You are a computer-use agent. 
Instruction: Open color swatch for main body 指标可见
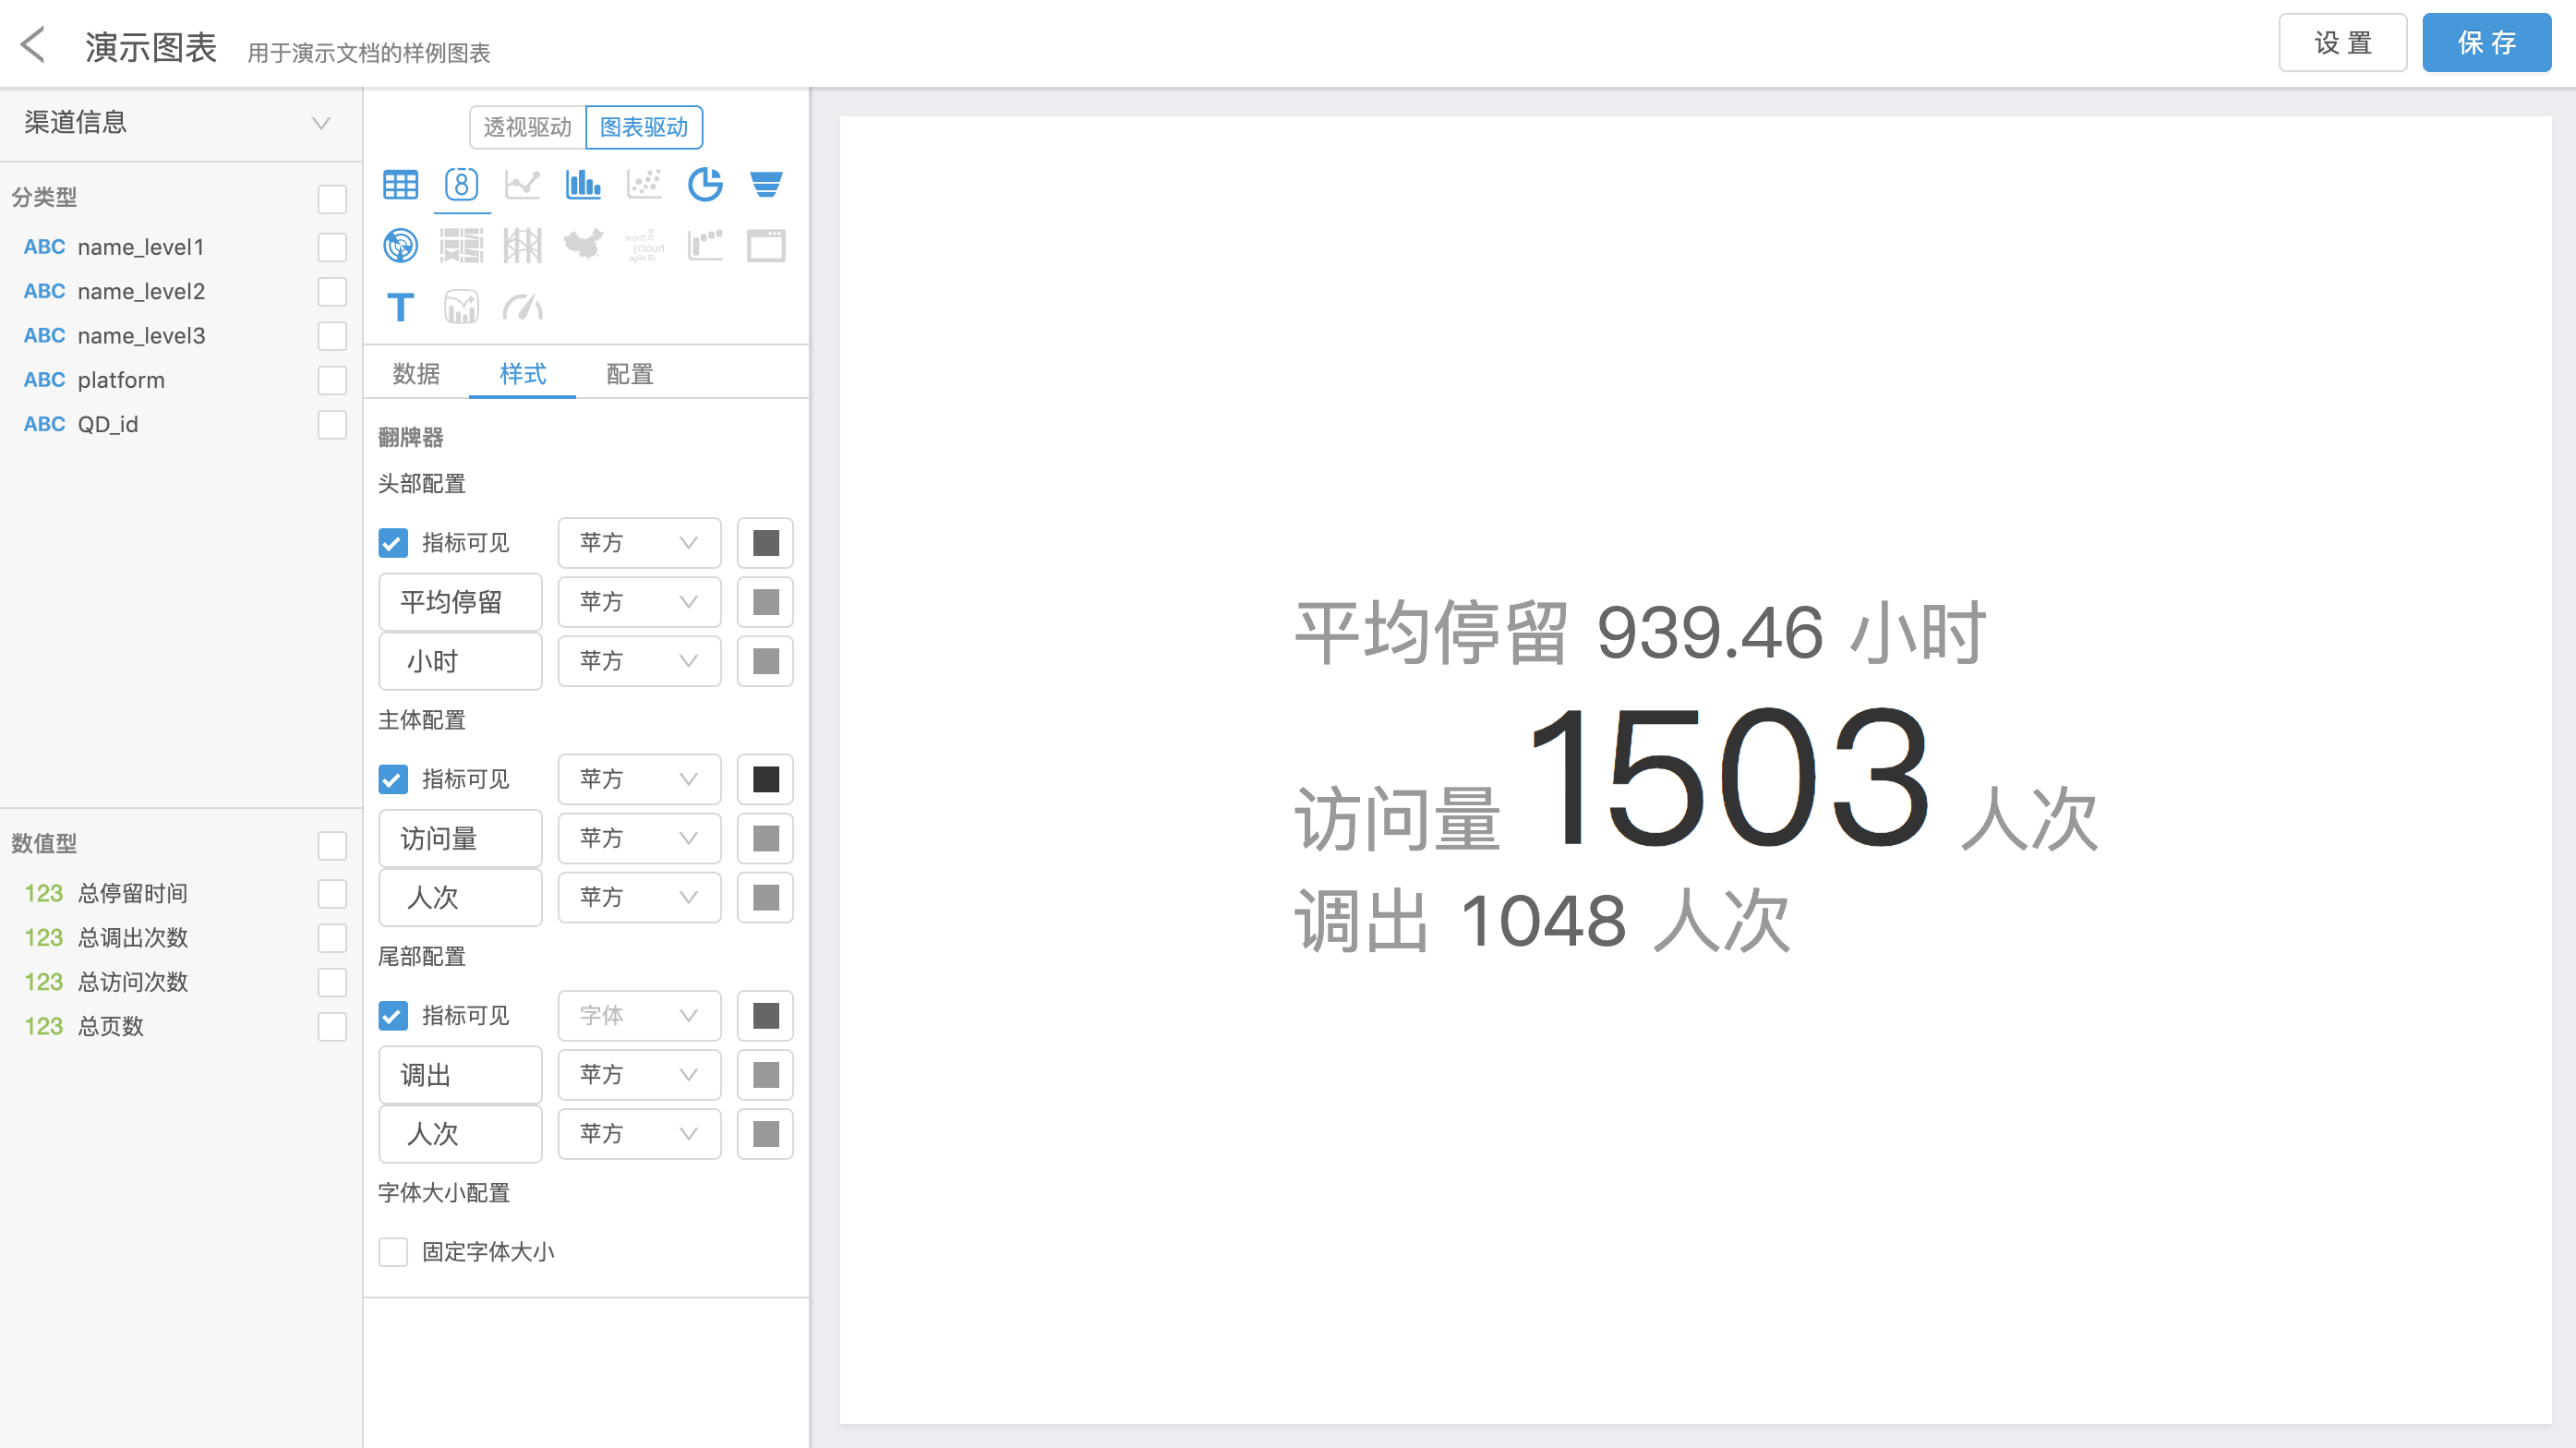point(765,779)
